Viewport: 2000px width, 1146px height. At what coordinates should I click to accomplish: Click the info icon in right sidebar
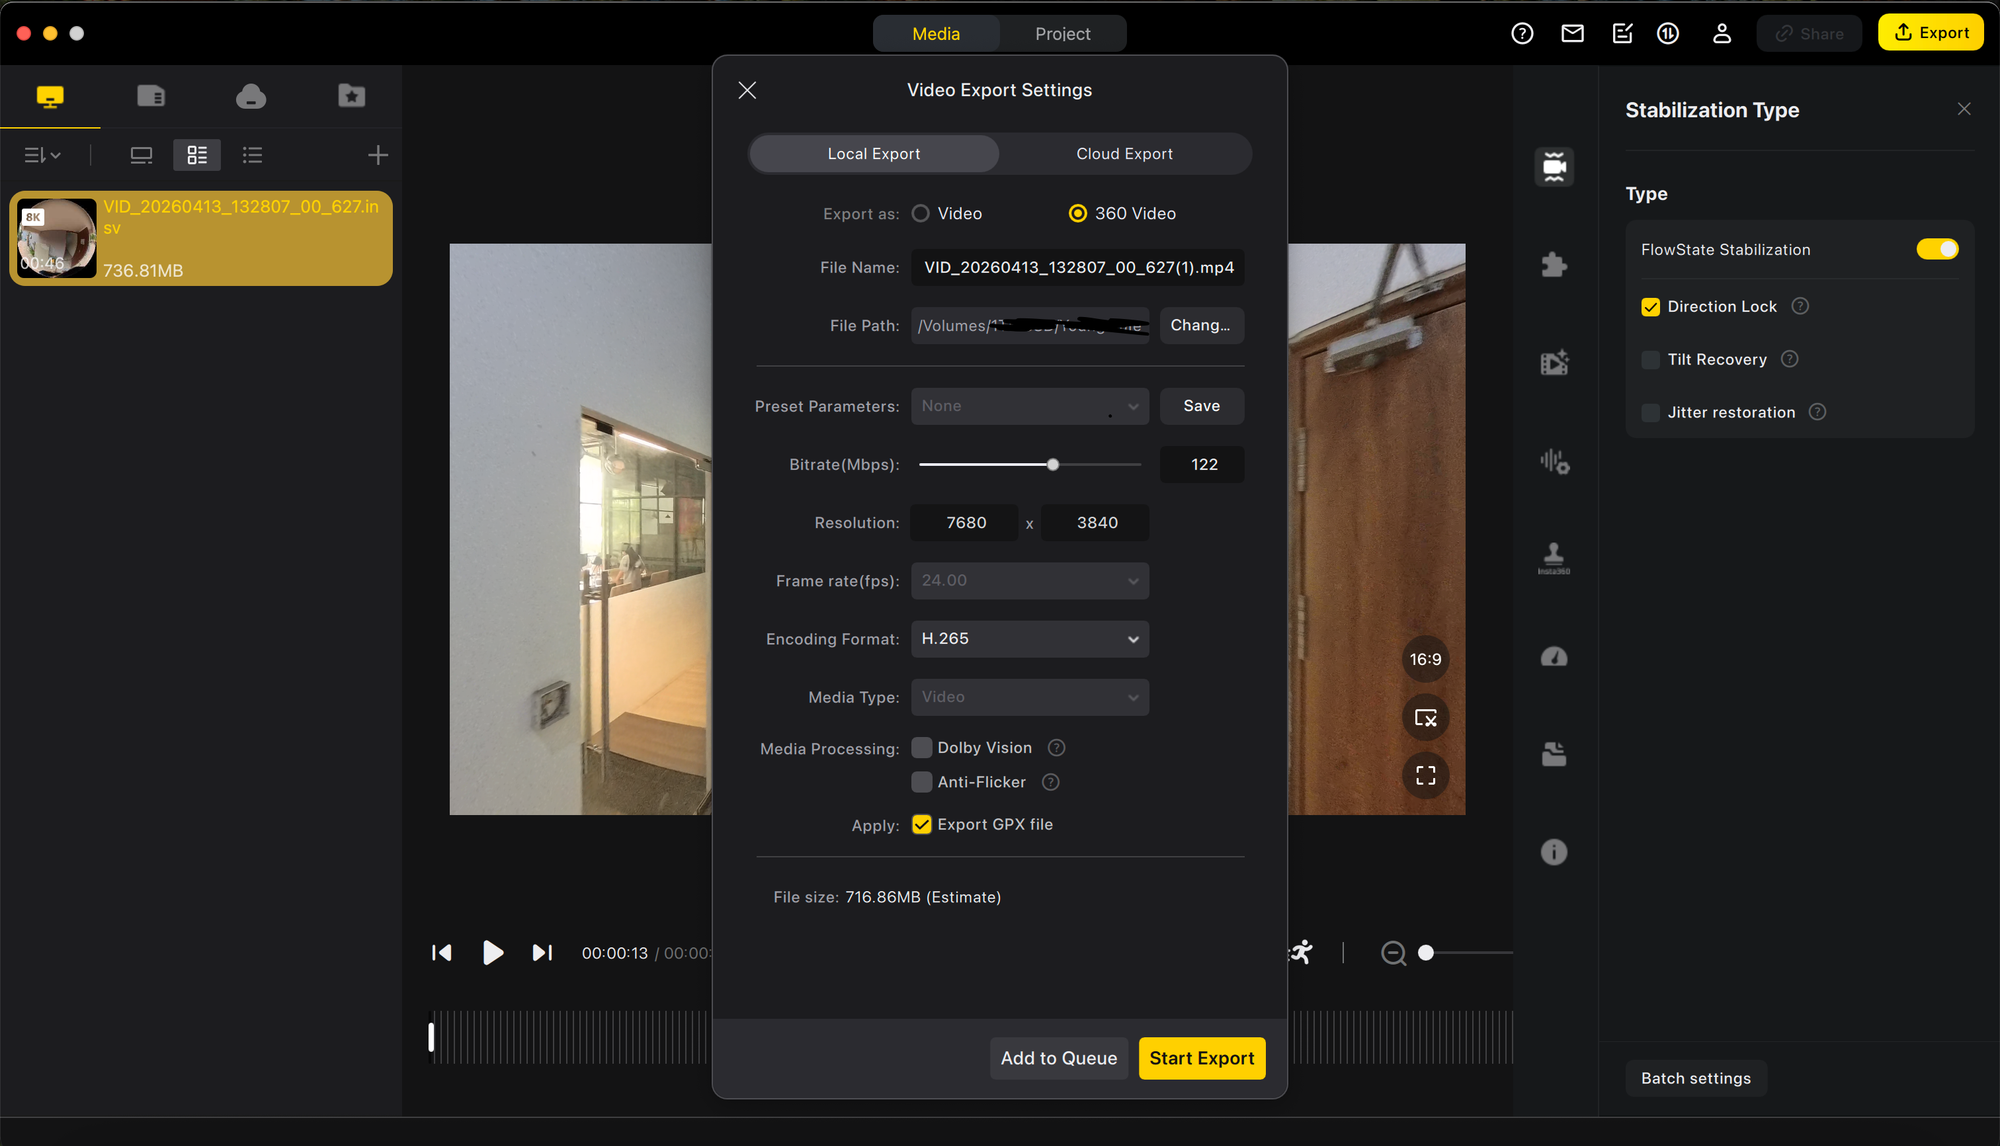click(x=1553, y=852)
